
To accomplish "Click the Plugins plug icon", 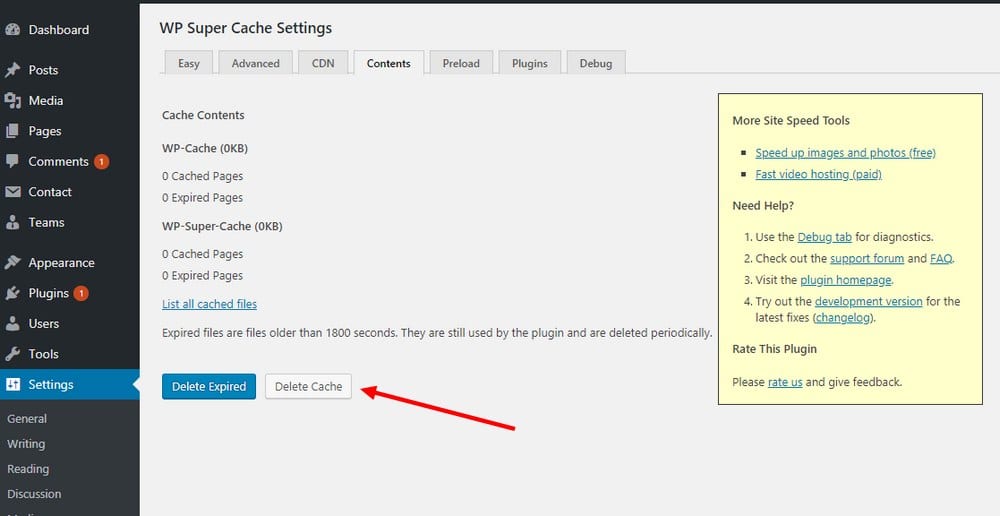I will 13,293.
